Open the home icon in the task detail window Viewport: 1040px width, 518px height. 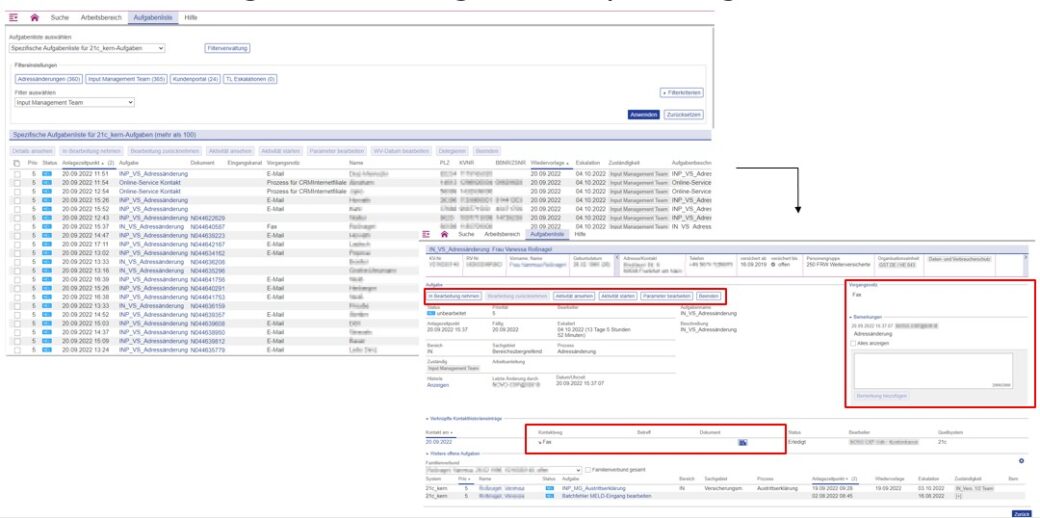tap(444, 234)
